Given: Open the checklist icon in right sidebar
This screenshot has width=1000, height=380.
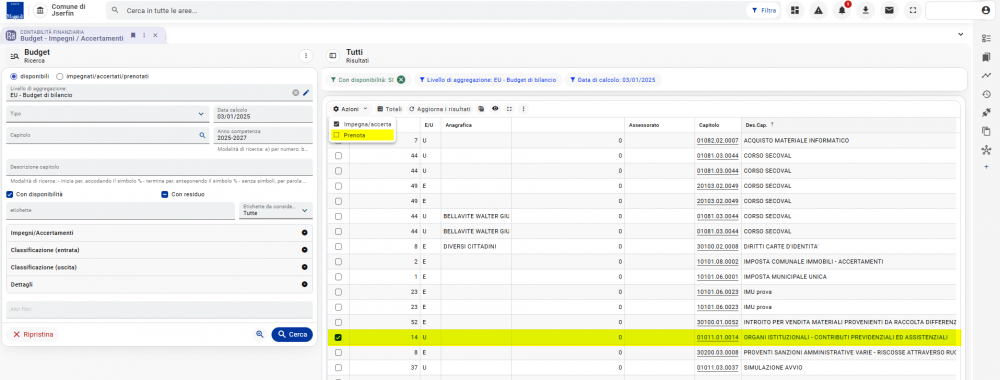Looking at the screenshot, I should (x=986, y=38).
